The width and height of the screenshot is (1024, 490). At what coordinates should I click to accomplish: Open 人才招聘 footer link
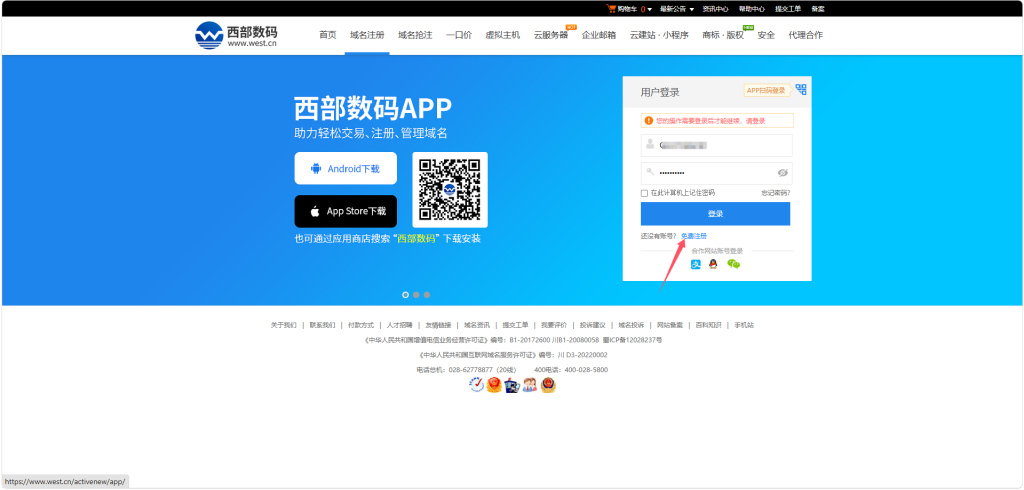coord(399,325)
